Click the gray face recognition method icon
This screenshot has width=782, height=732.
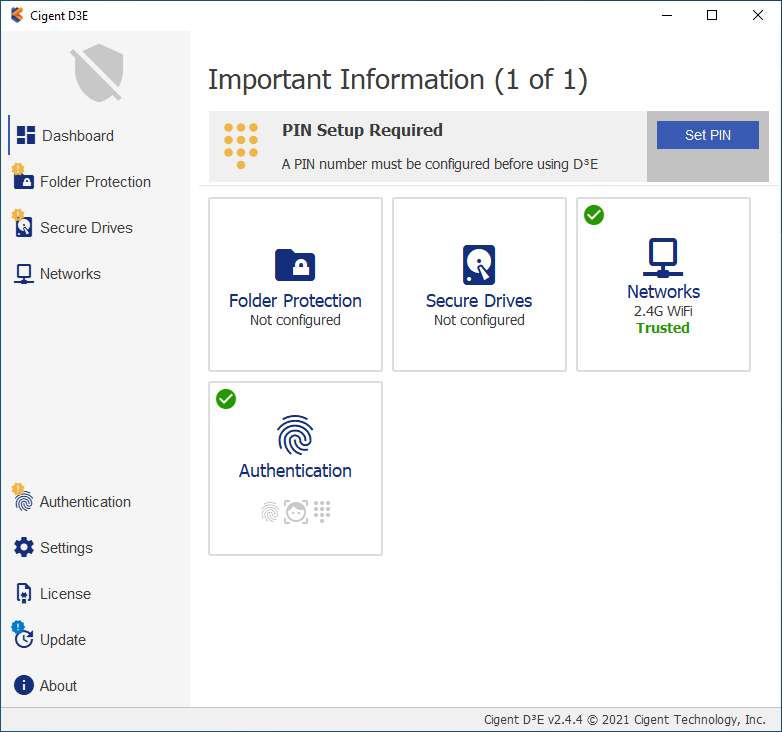pos(296,512)
